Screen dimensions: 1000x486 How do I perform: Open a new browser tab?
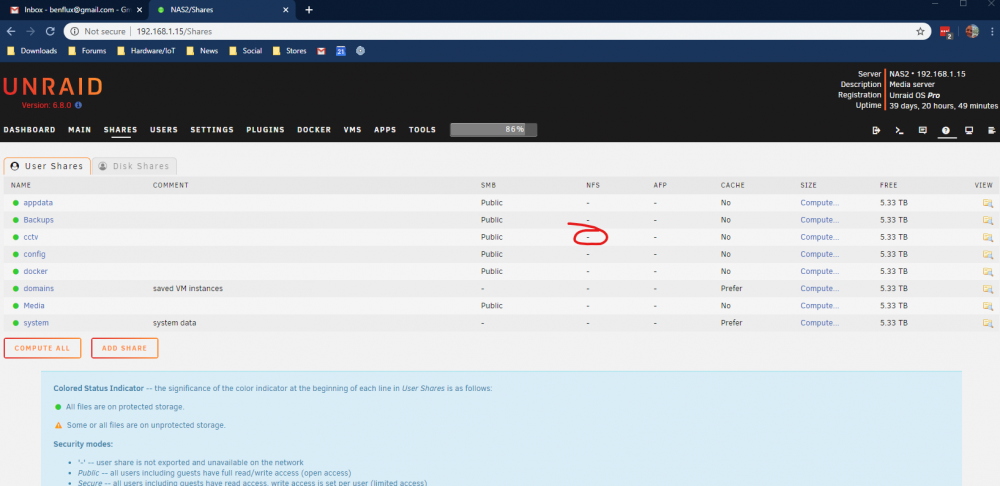click(309, 10)
